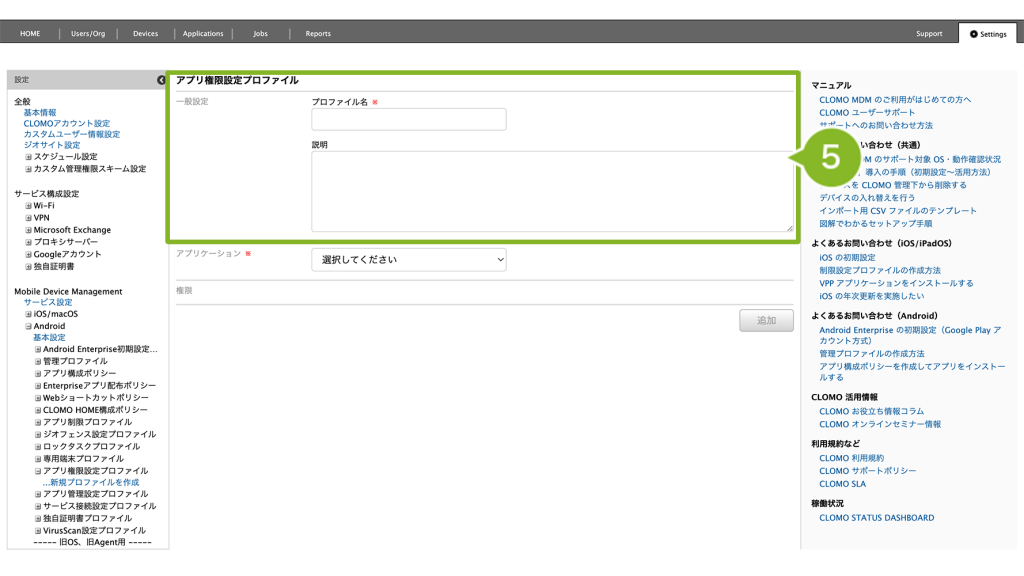Open the Devices menu
Screen dimensions: 1024x576
145,34
